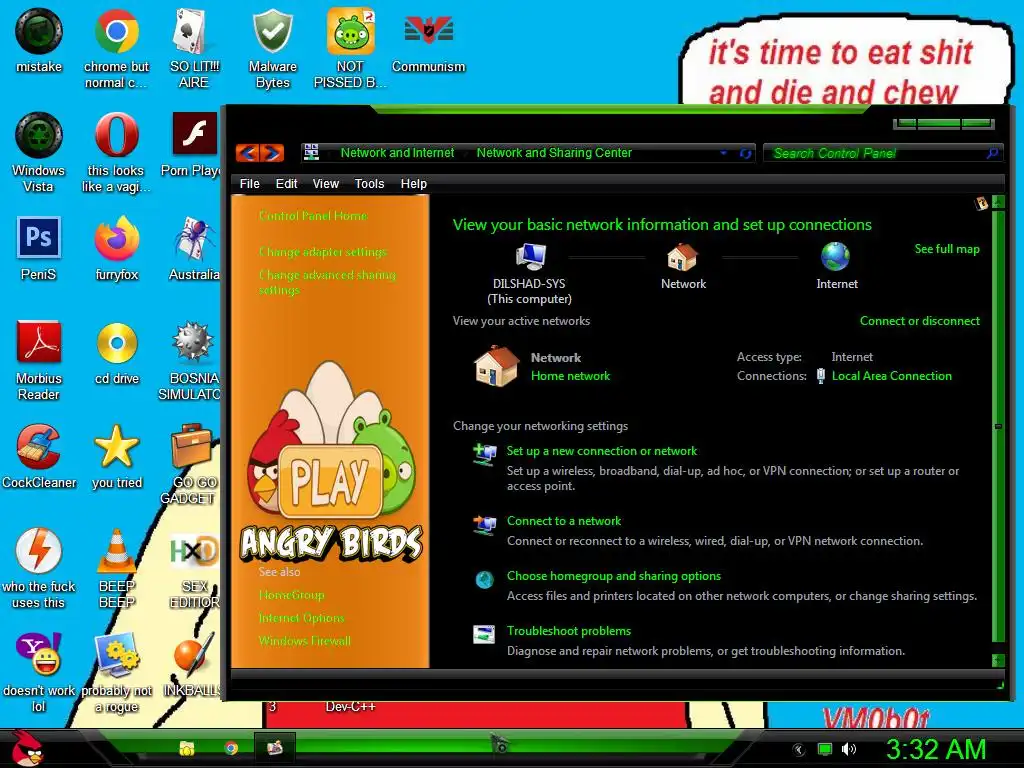Image resolution: width=1024 pixels, height=768 pixels.
Task: Click 'Connect to a network' link
Action: click(x=564, y=520)
